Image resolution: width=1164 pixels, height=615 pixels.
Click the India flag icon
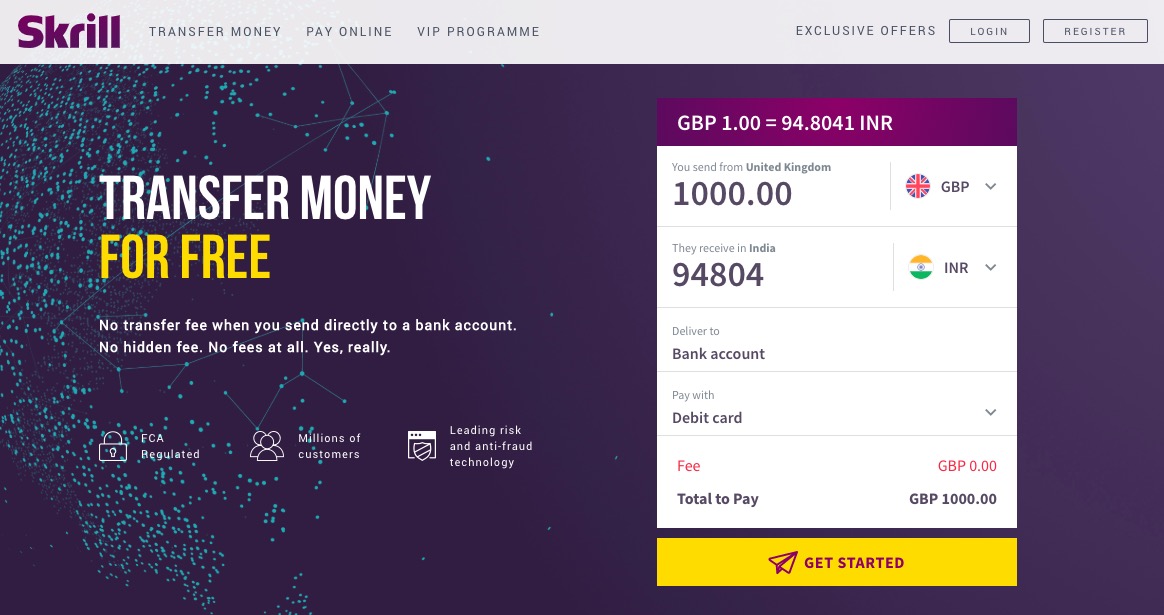920,267
